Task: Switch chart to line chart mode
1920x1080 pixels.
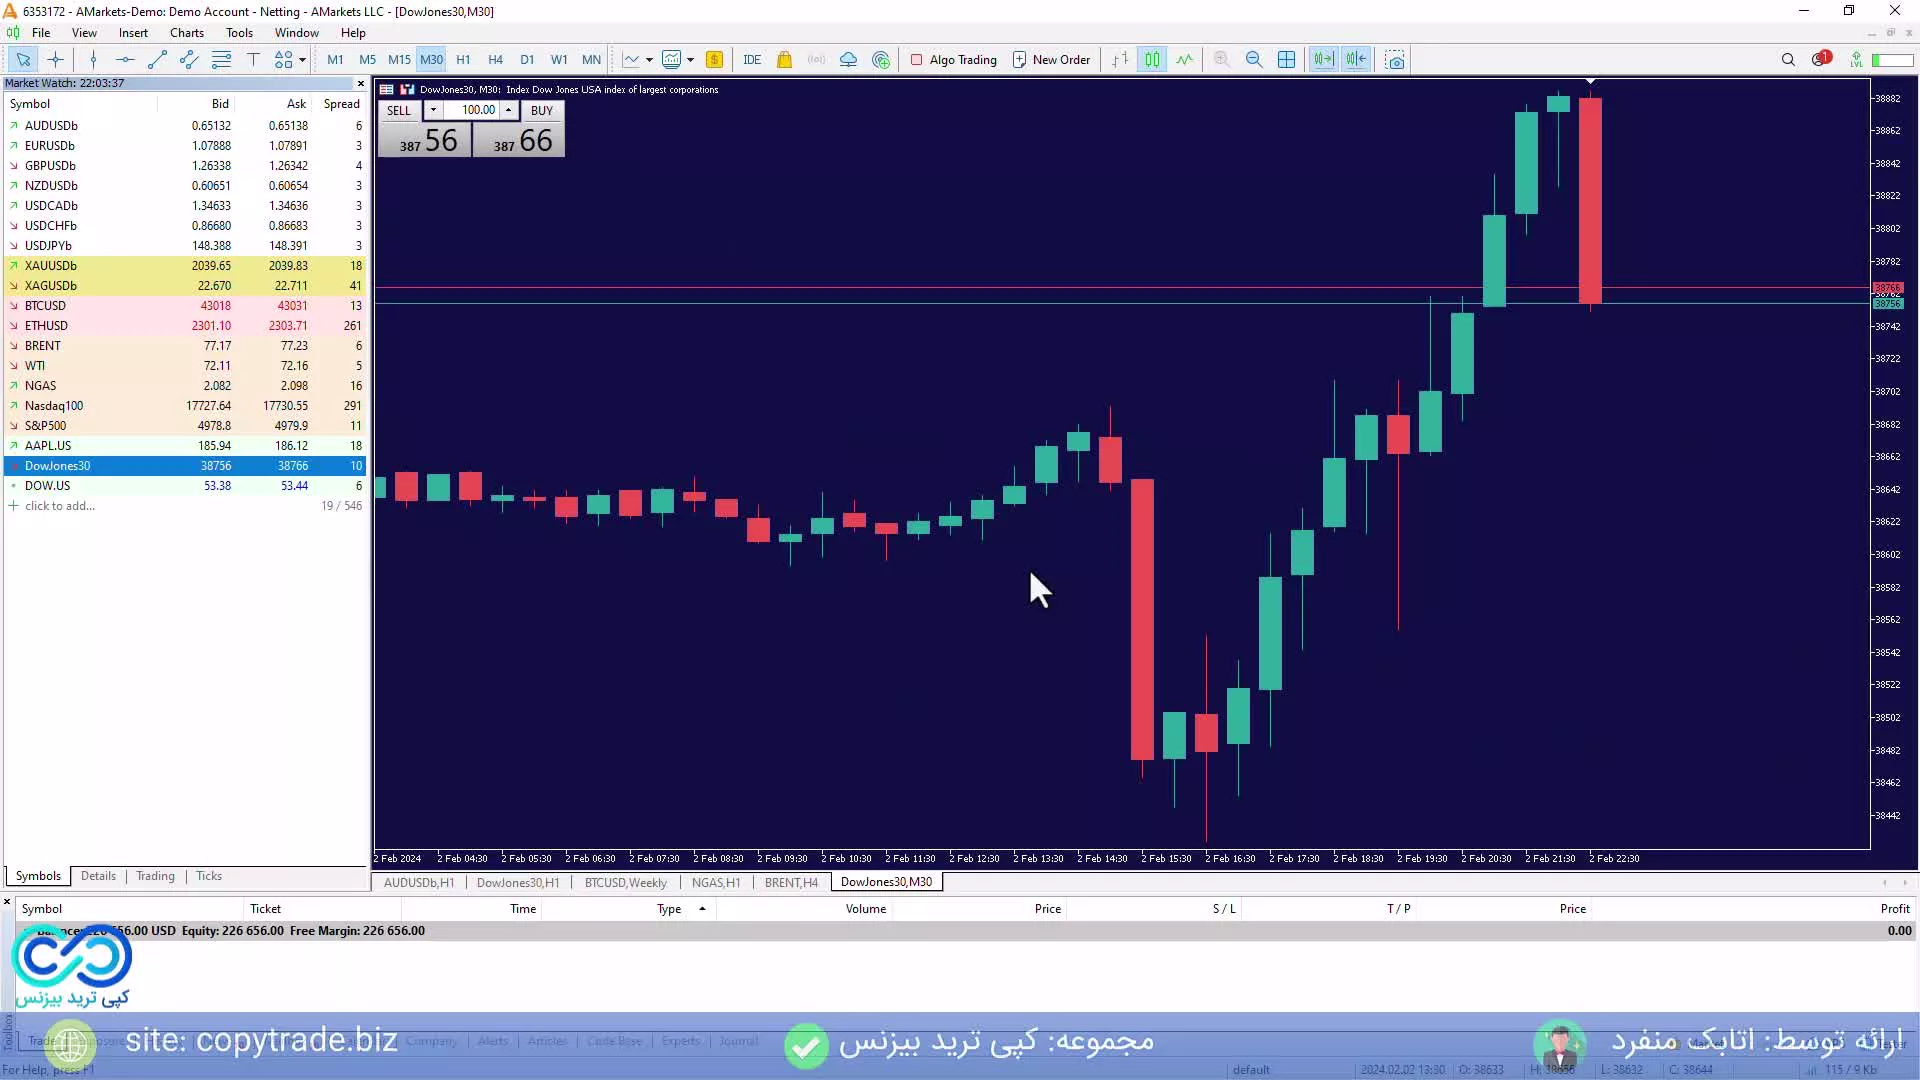Action: point(1184,60)
